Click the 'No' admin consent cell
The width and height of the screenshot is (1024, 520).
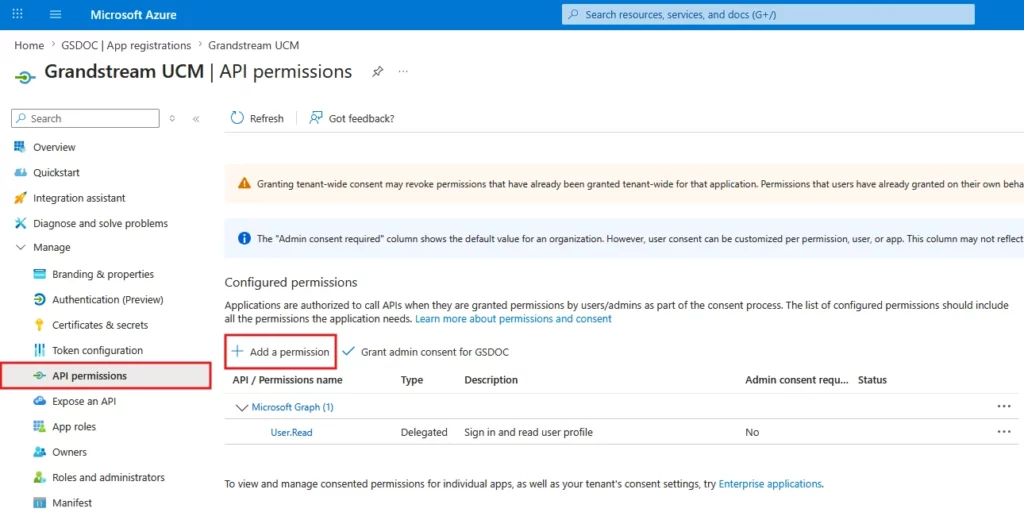coord(752,432)
